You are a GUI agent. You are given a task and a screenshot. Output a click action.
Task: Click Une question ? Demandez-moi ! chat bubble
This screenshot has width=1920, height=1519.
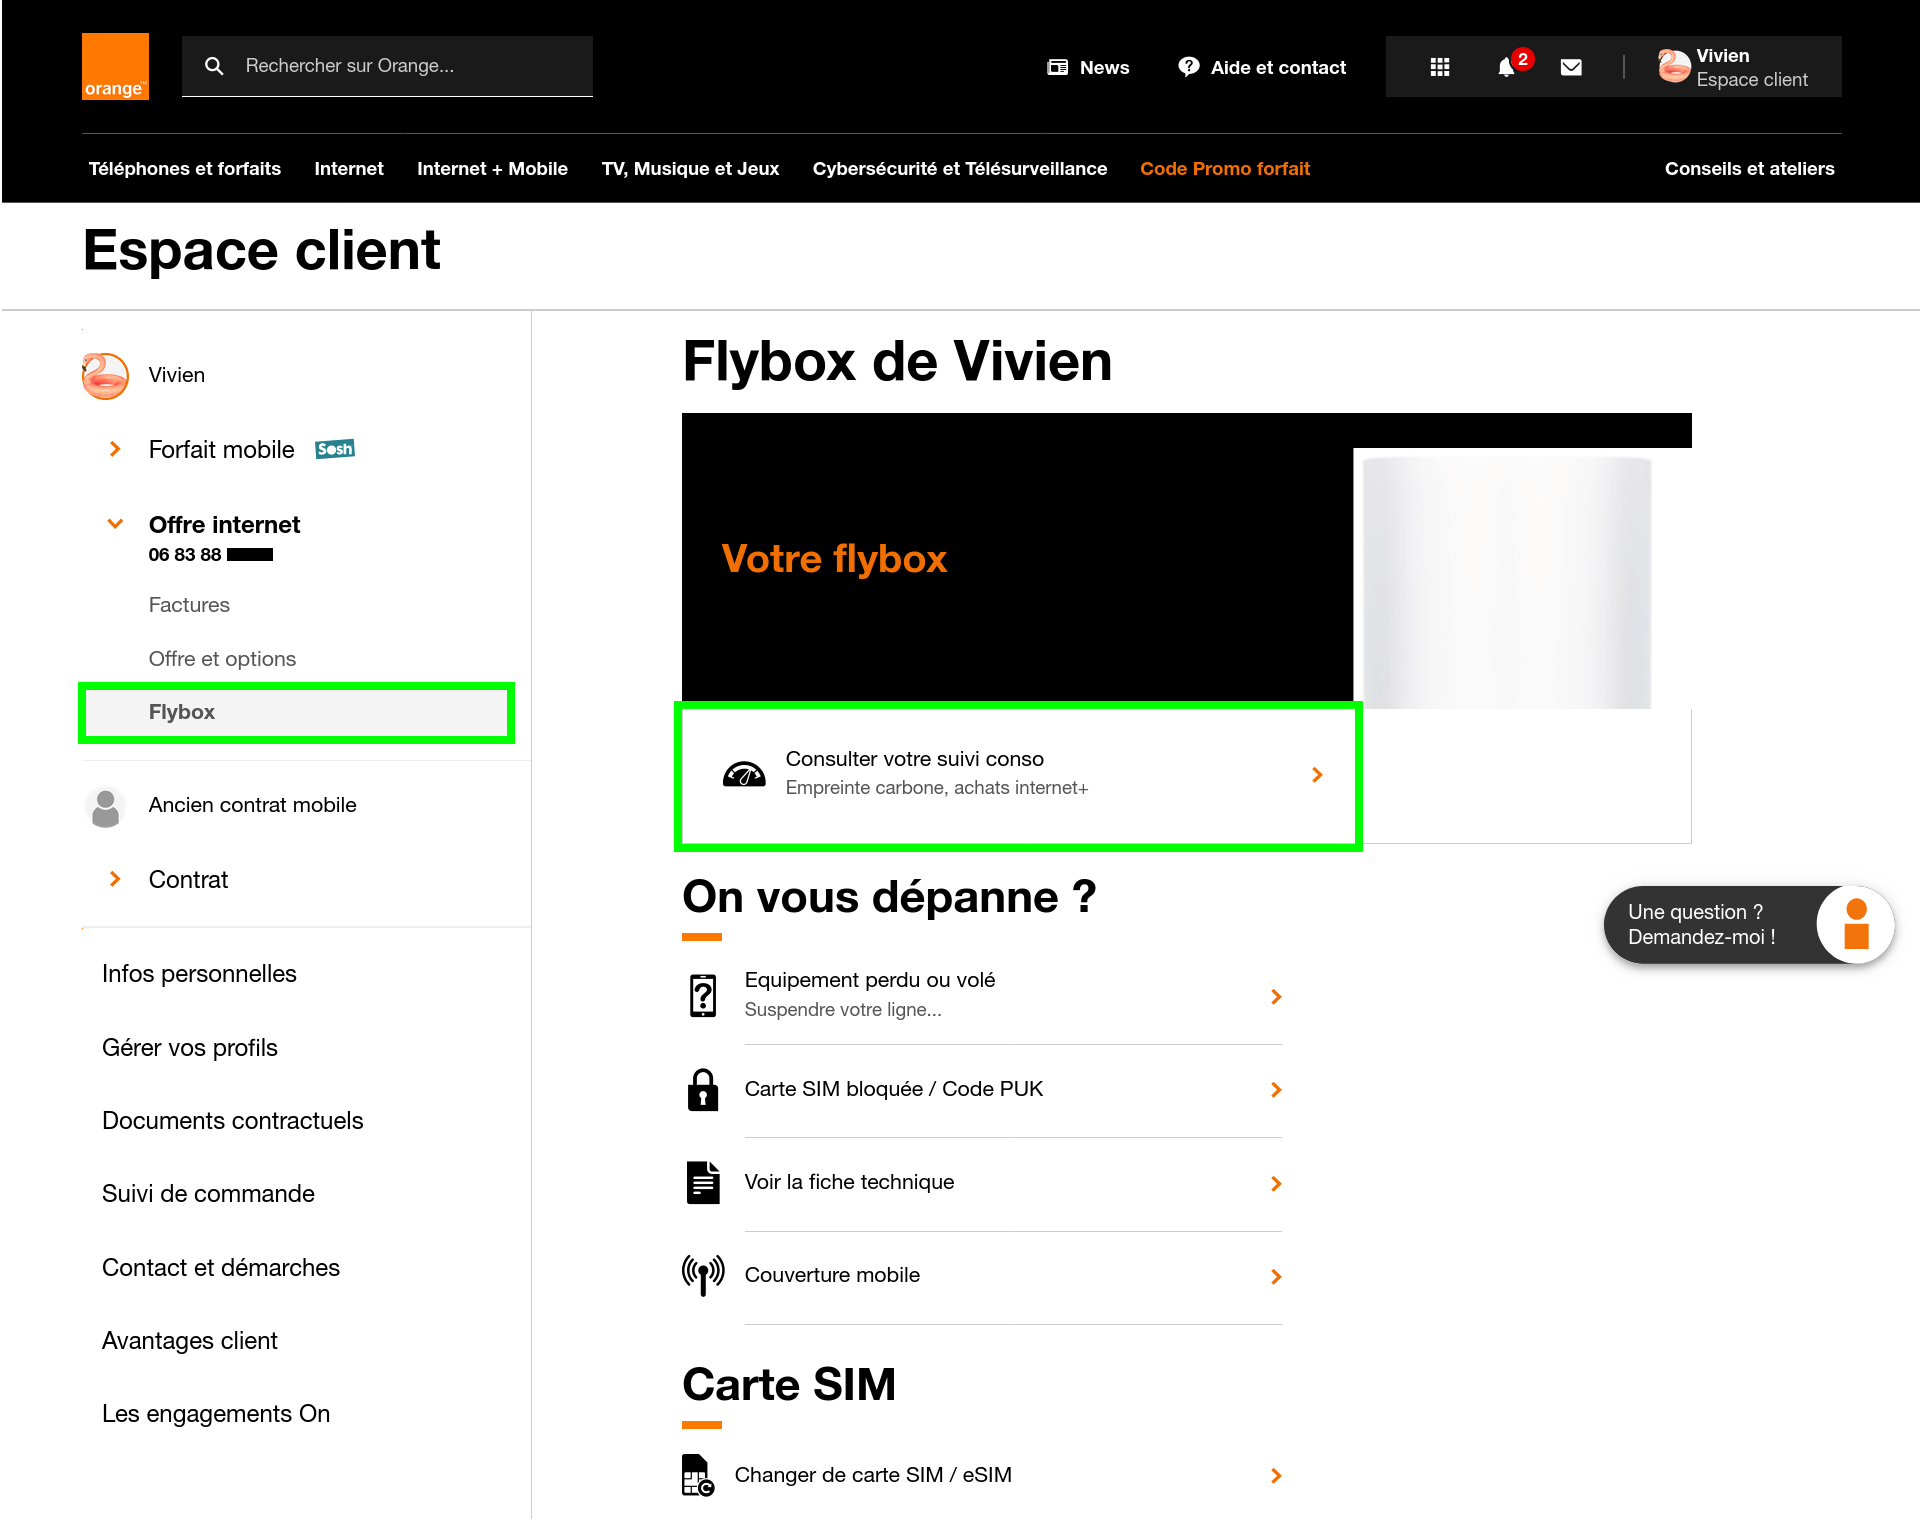[x=1748, y=925]
